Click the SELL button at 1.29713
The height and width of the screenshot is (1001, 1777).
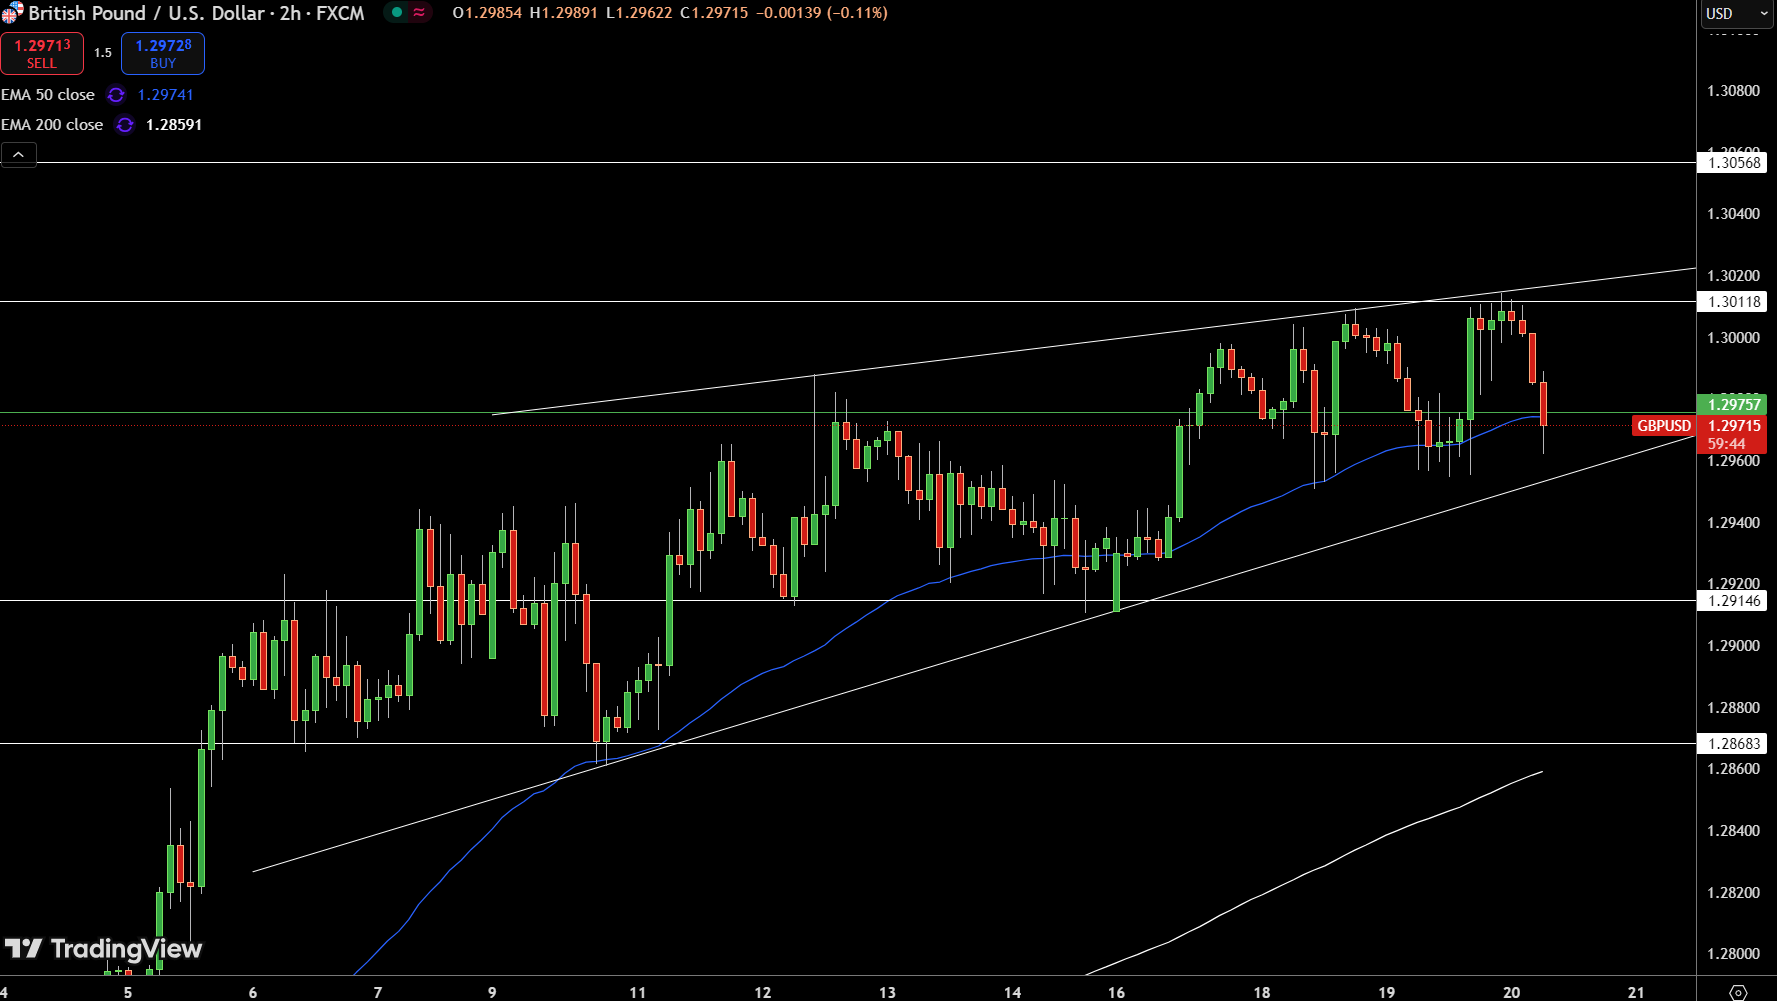[42, 54]
